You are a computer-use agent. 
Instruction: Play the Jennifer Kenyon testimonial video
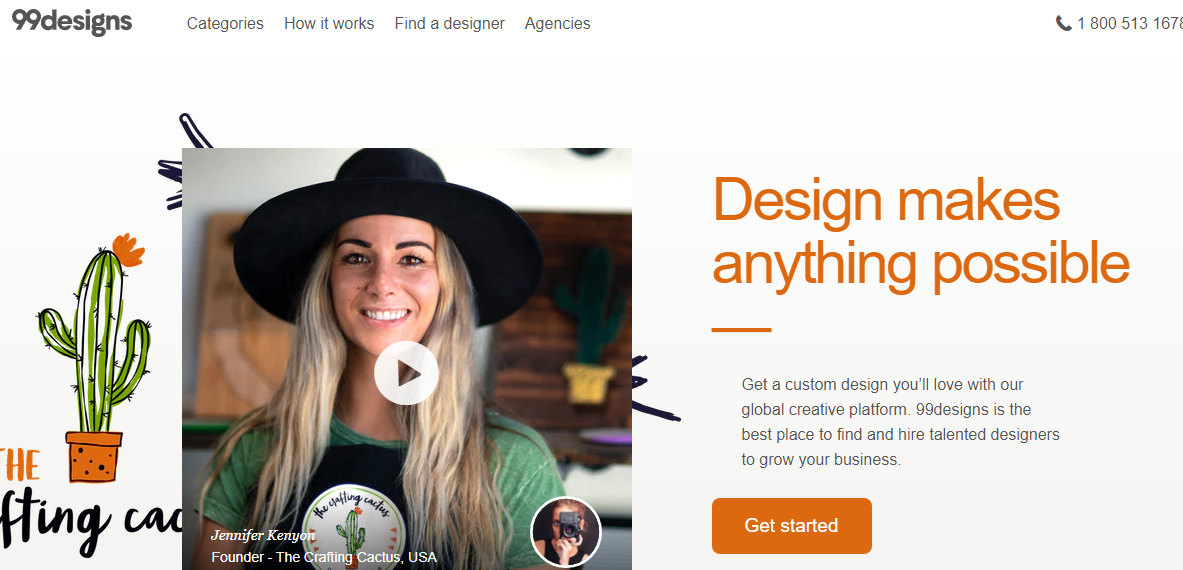[406, 373]
